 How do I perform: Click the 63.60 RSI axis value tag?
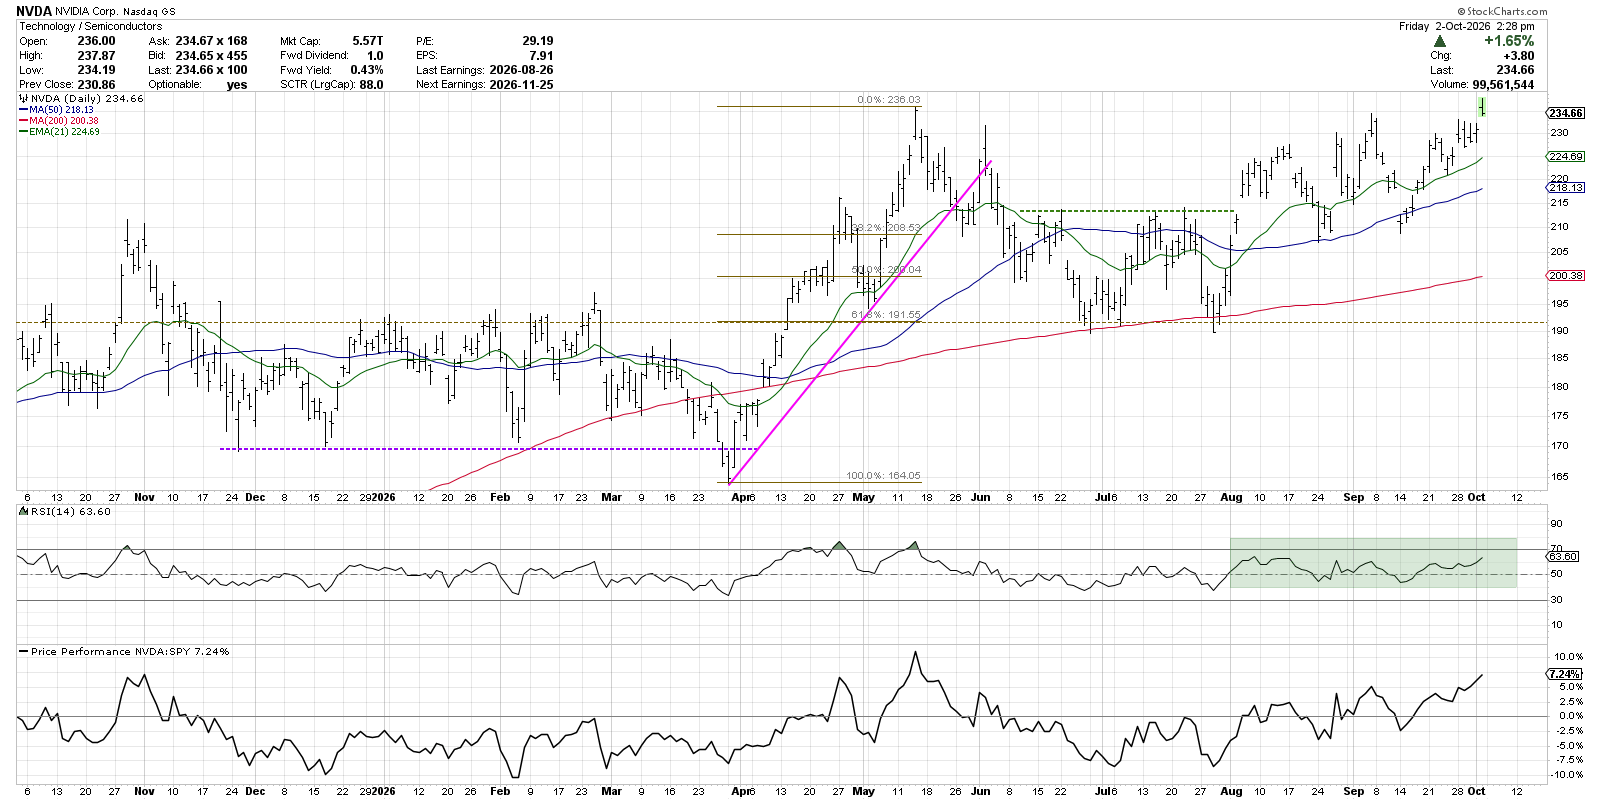coord(1564,556)
